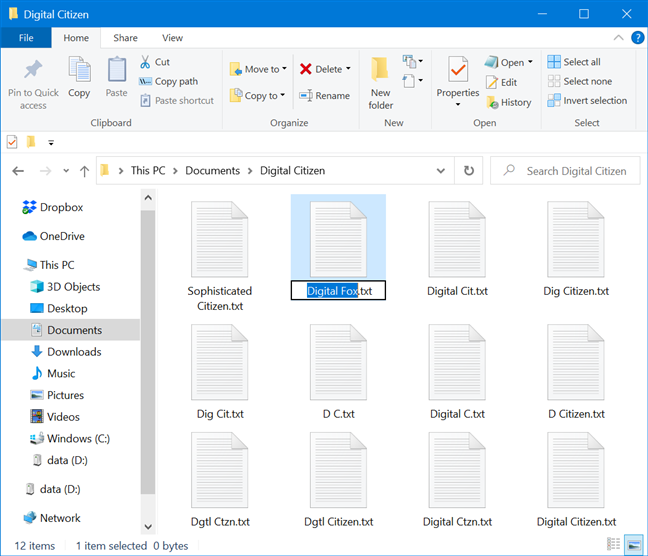This screenshot has width=648, height=556.
Task: Open the Copy to dropdown menu
Action: (x=284, y=96)
